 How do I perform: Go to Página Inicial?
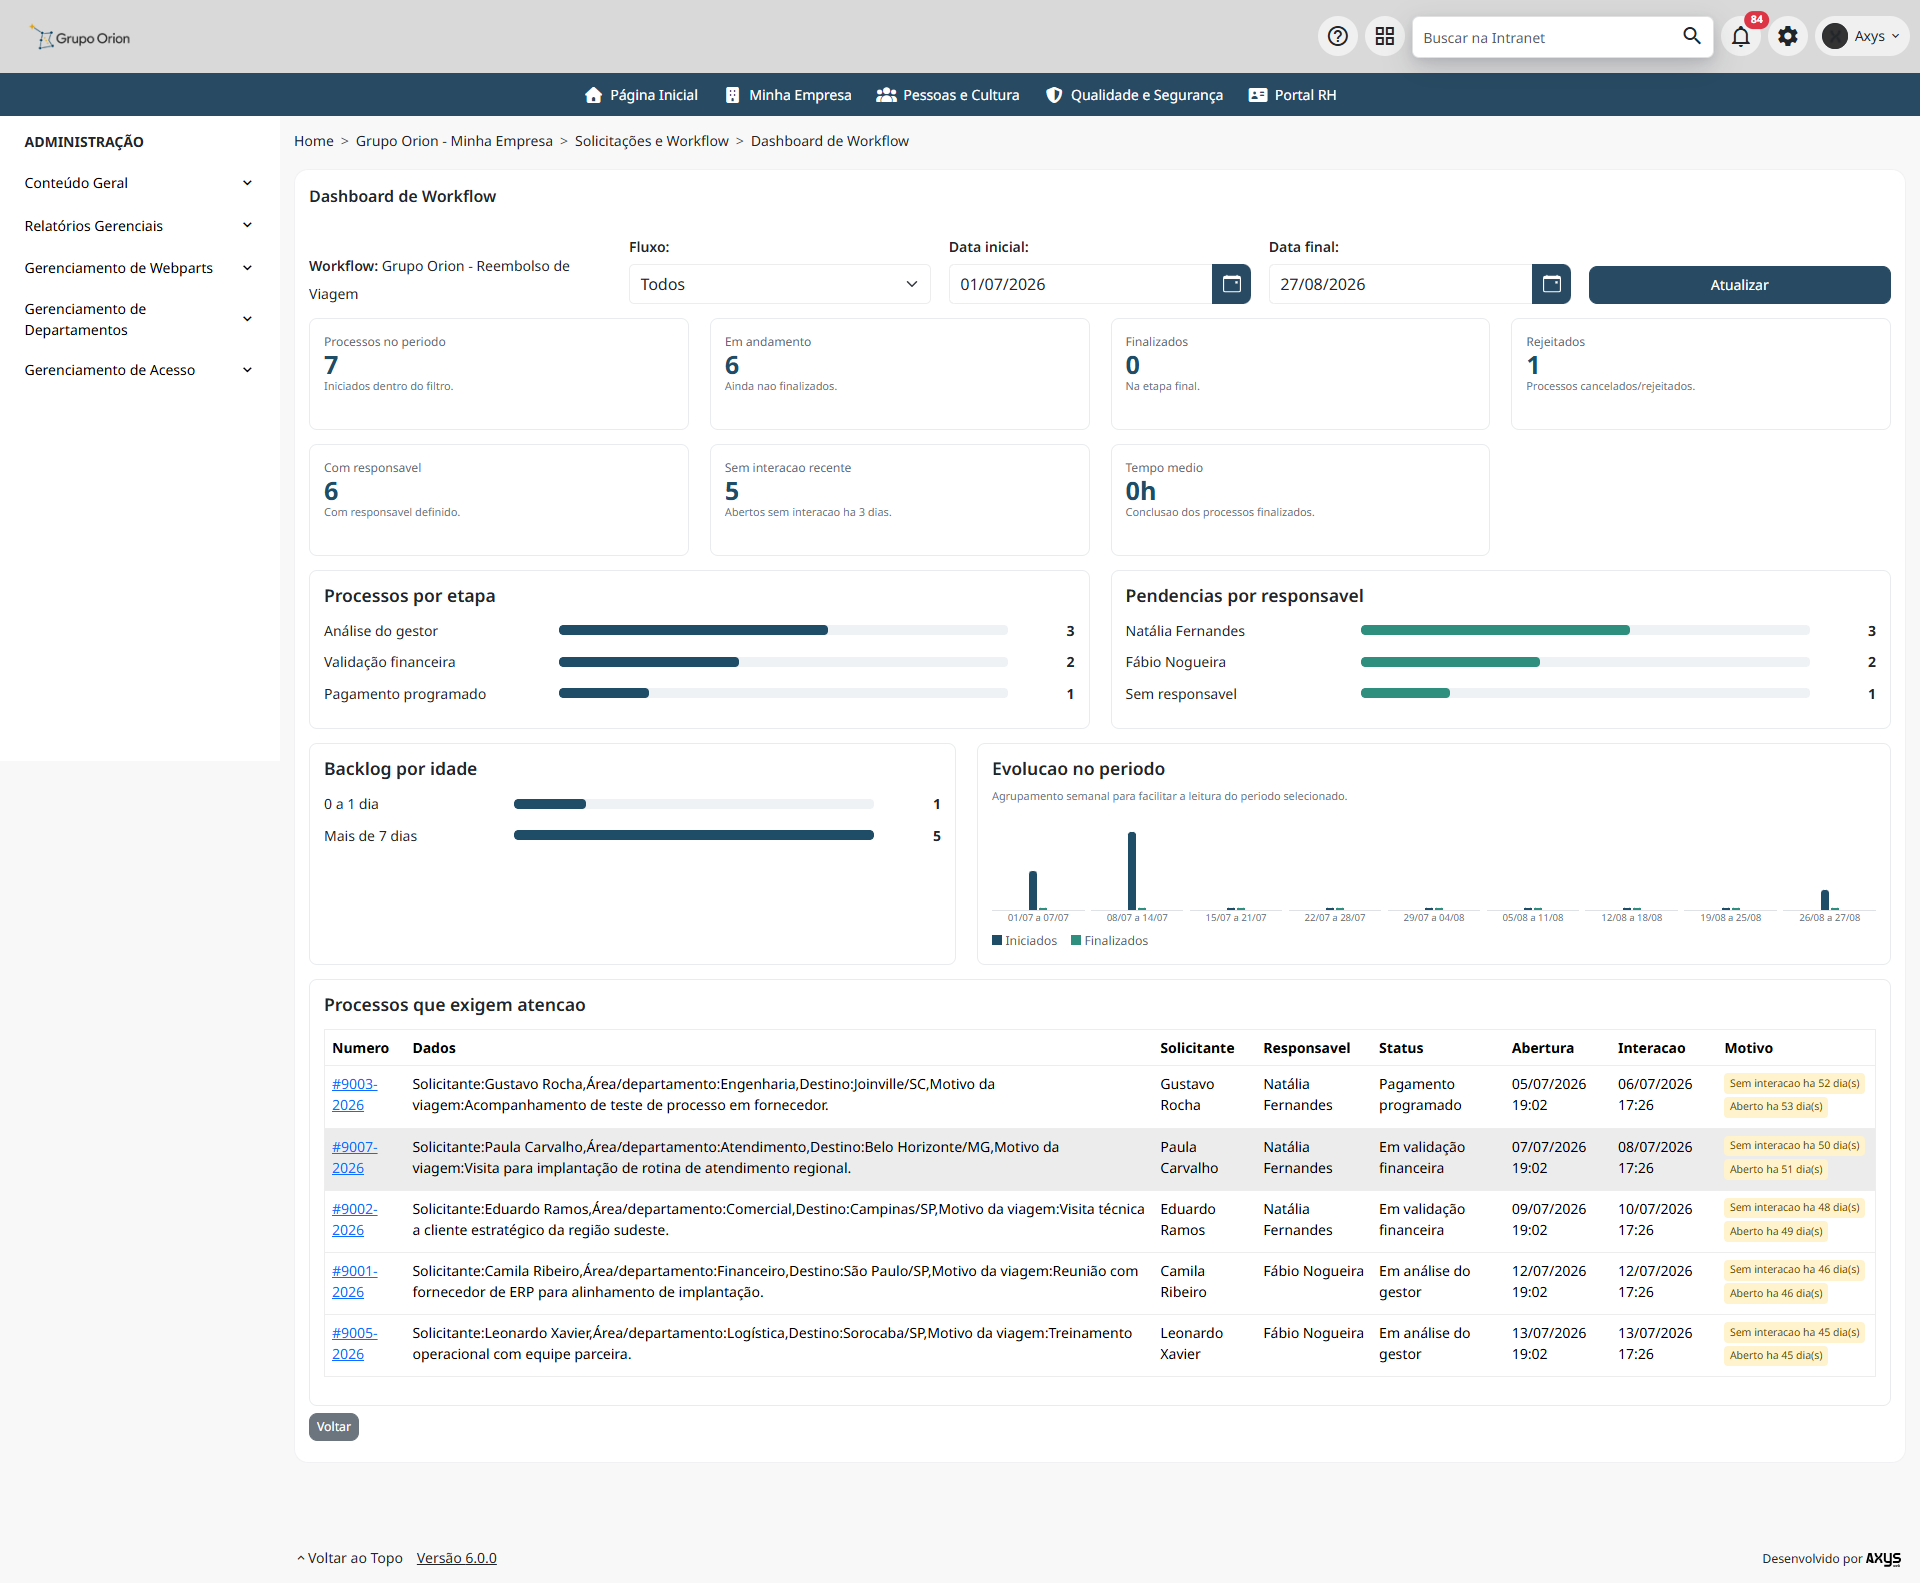click(x=641, y=95)
